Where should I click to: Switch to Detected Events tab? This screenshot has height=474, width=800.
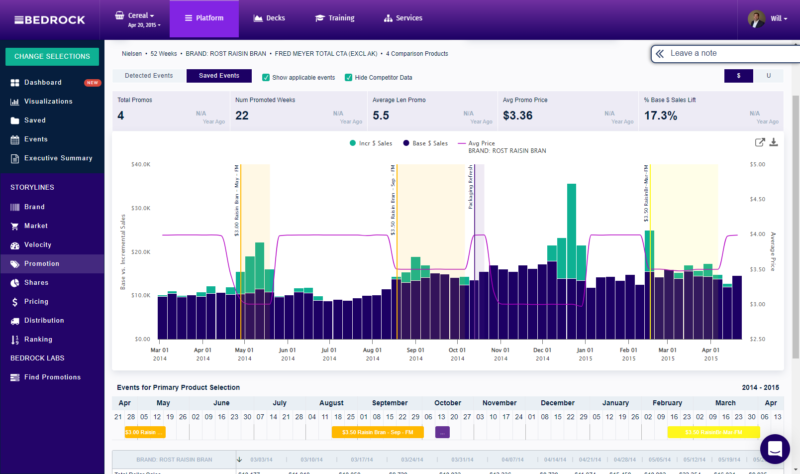[148, 76]
